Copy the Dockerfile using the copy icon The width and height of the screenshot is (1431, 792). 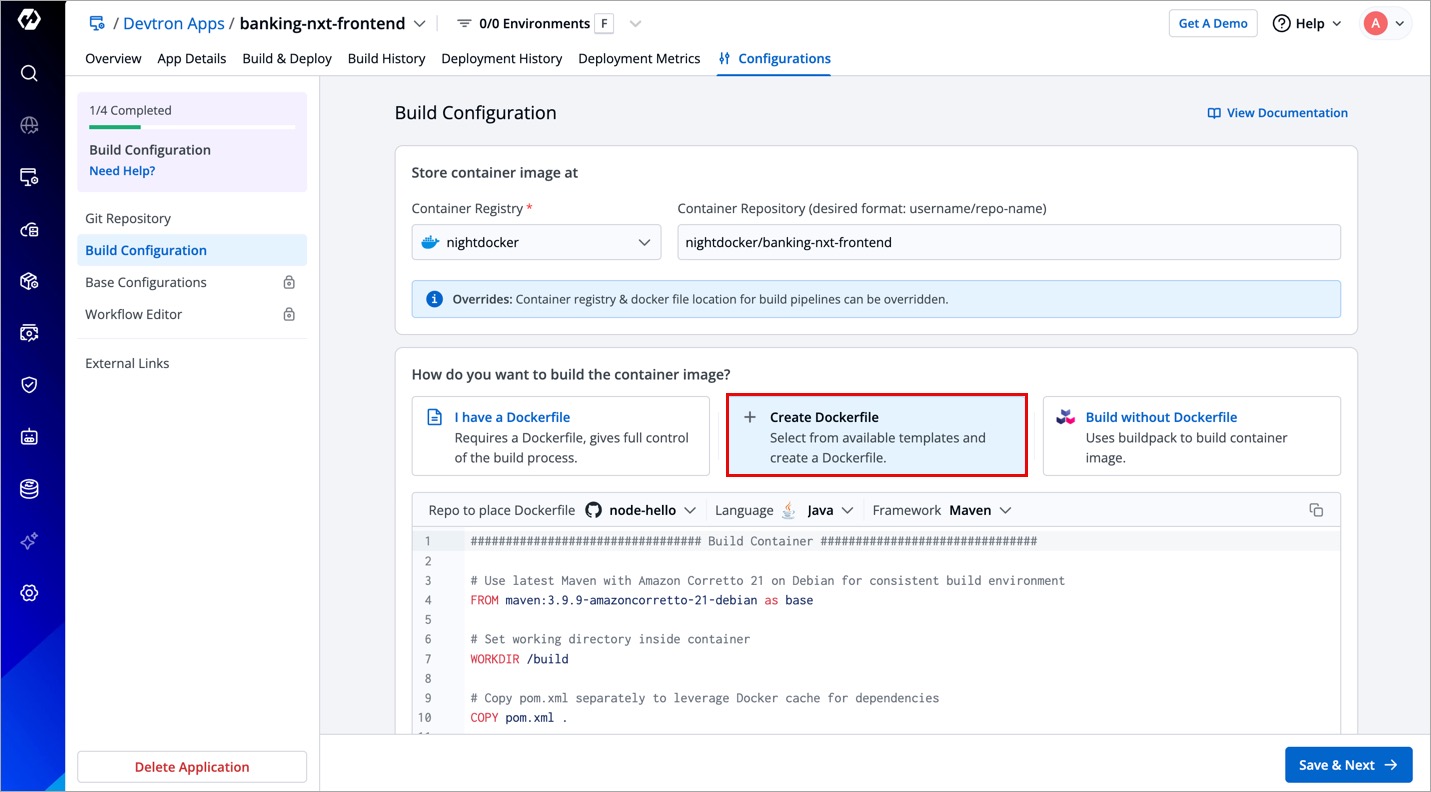[1316, 510]
